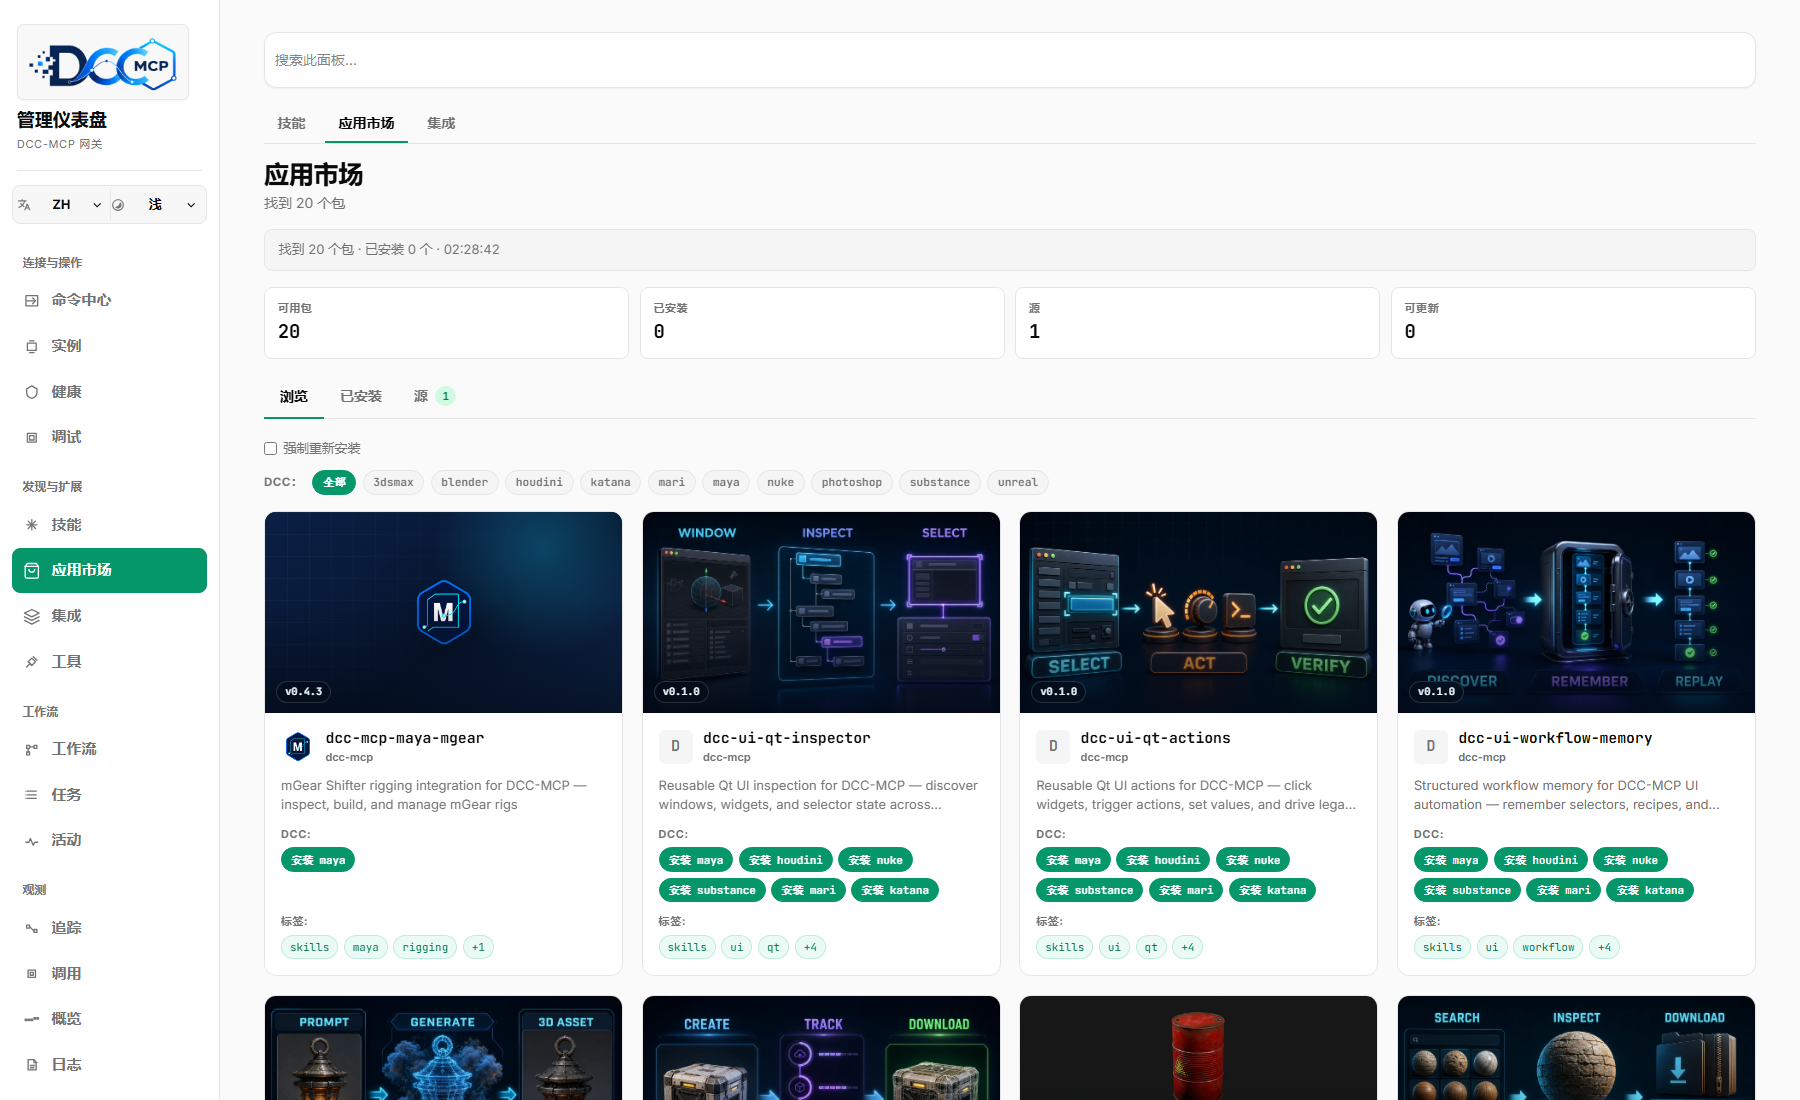Click the mGear M icon beside dcc-mcp-maya-mgear

pyautogui.click(x=298, y=746)
